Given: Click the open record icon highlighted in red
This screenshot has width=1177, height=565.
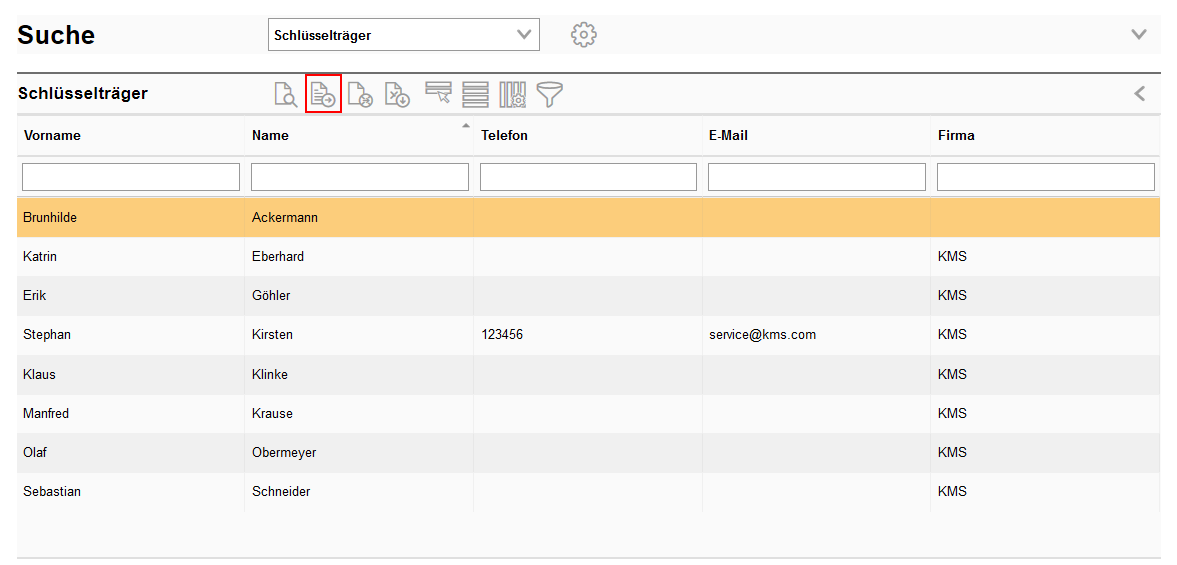Looking at the screenshot, I should [x=323, y=94].
